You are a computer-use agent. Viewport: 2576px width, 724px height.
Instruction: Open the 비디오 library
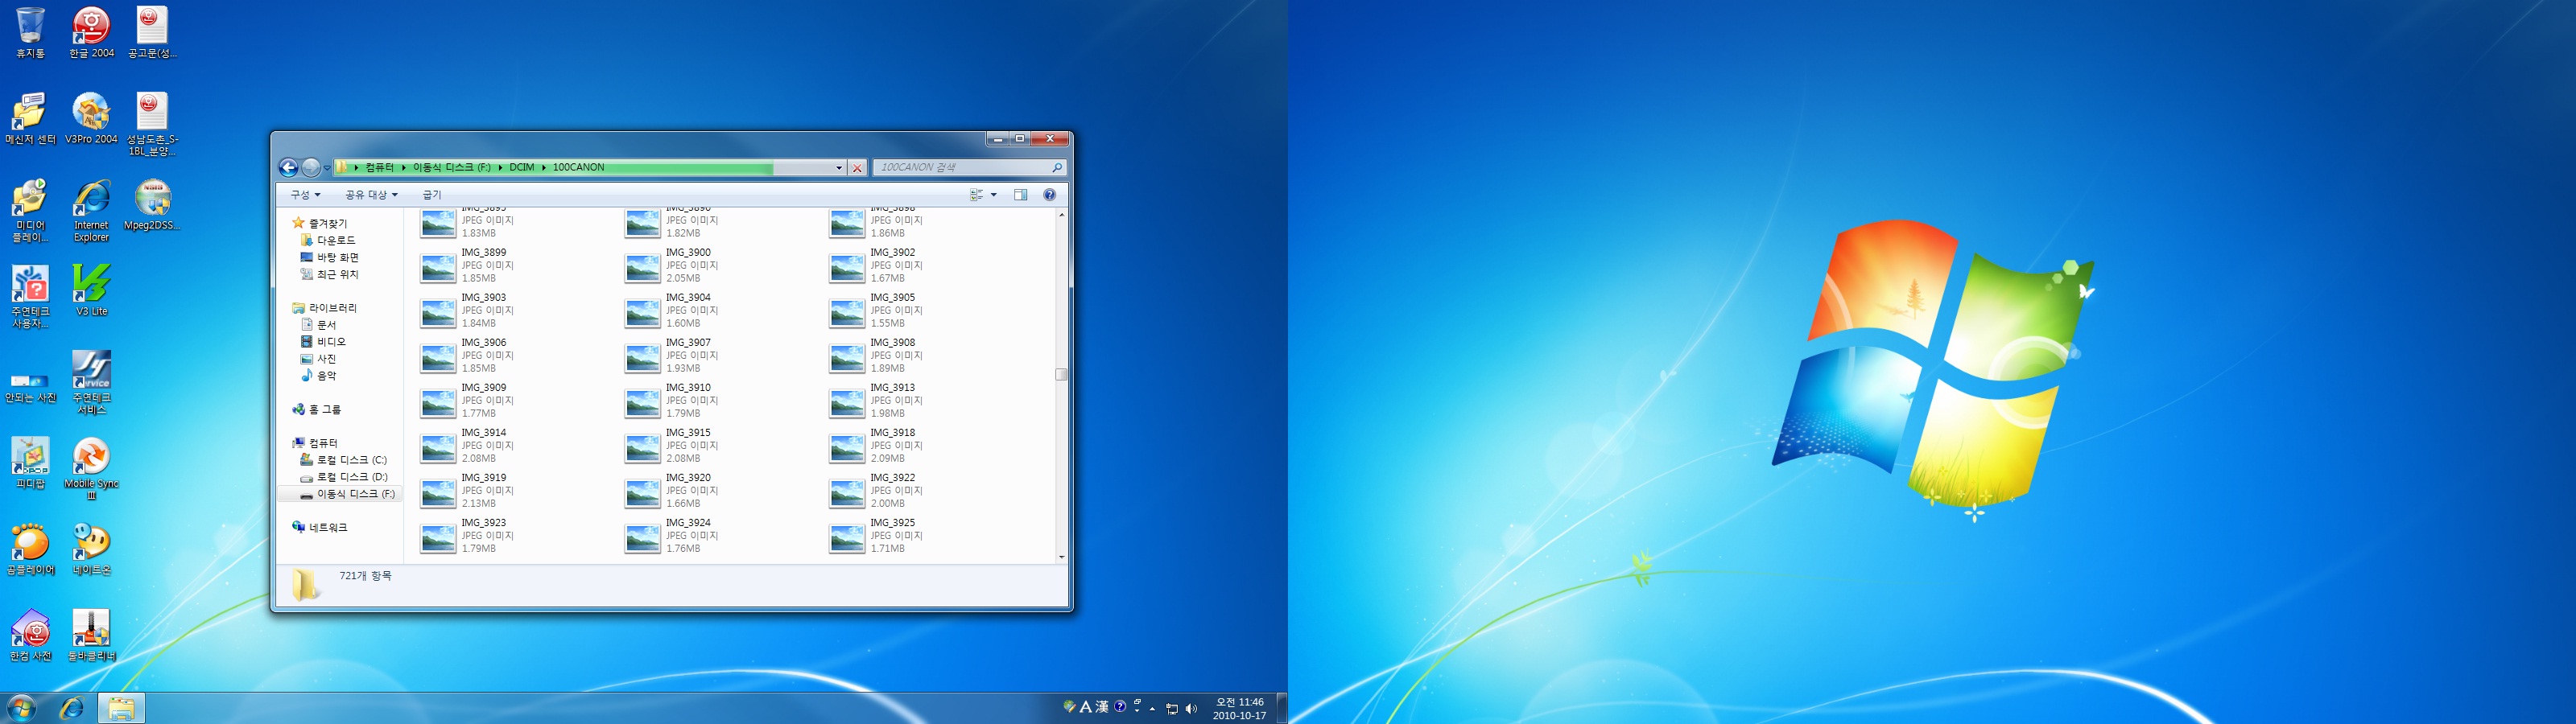(x=323, y=342)
